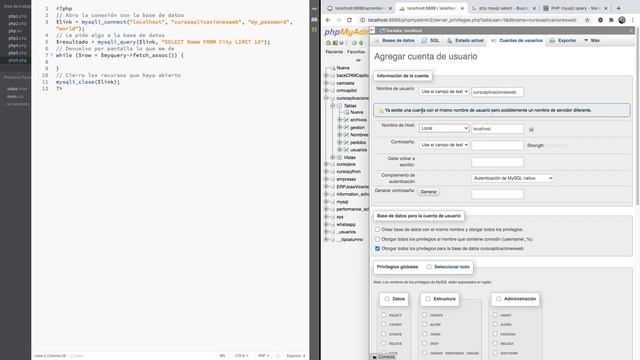Open the browser extensions puzzle icon
Viewport: 640px width, 360px height.
click(611, 20)
